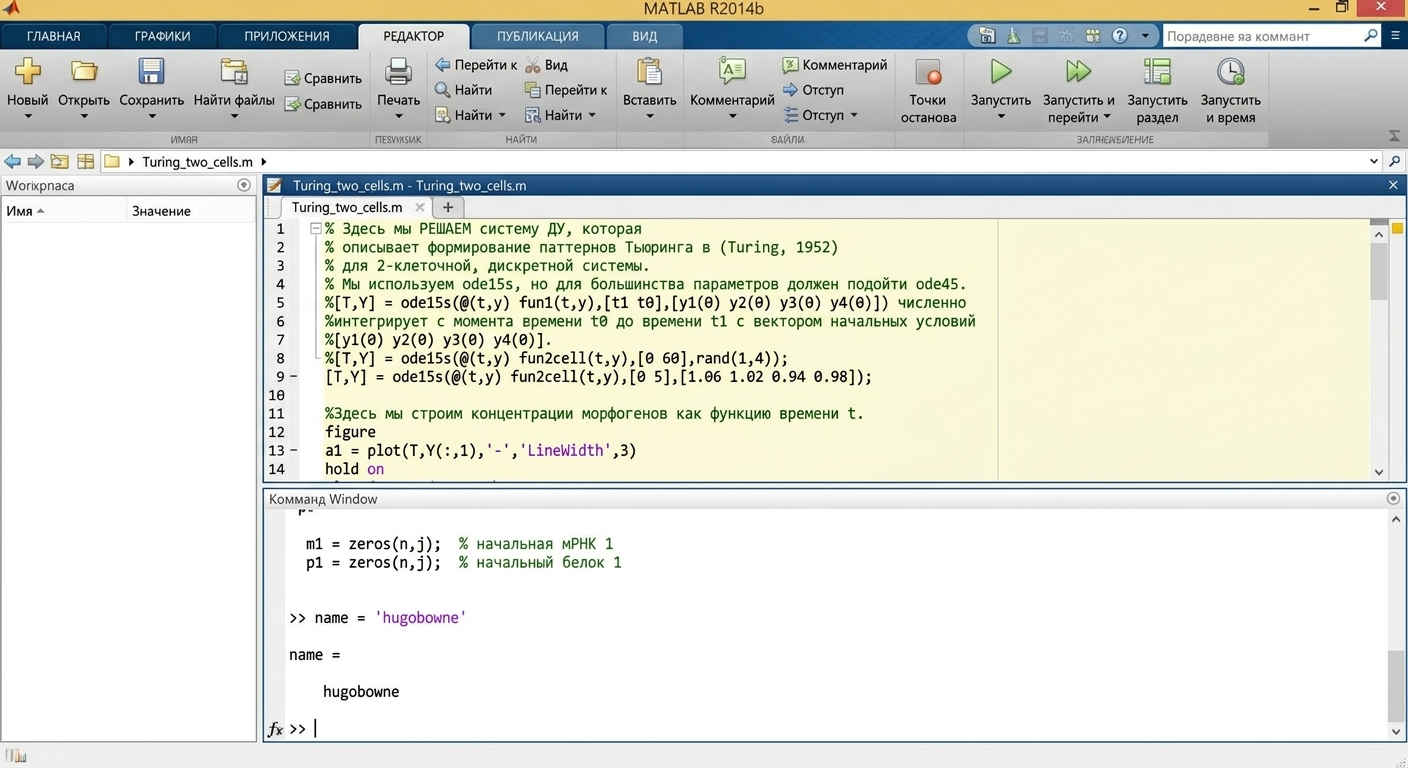
Task: Click the flask icon in the quick access toolbar
Action: coord(1013,36)
